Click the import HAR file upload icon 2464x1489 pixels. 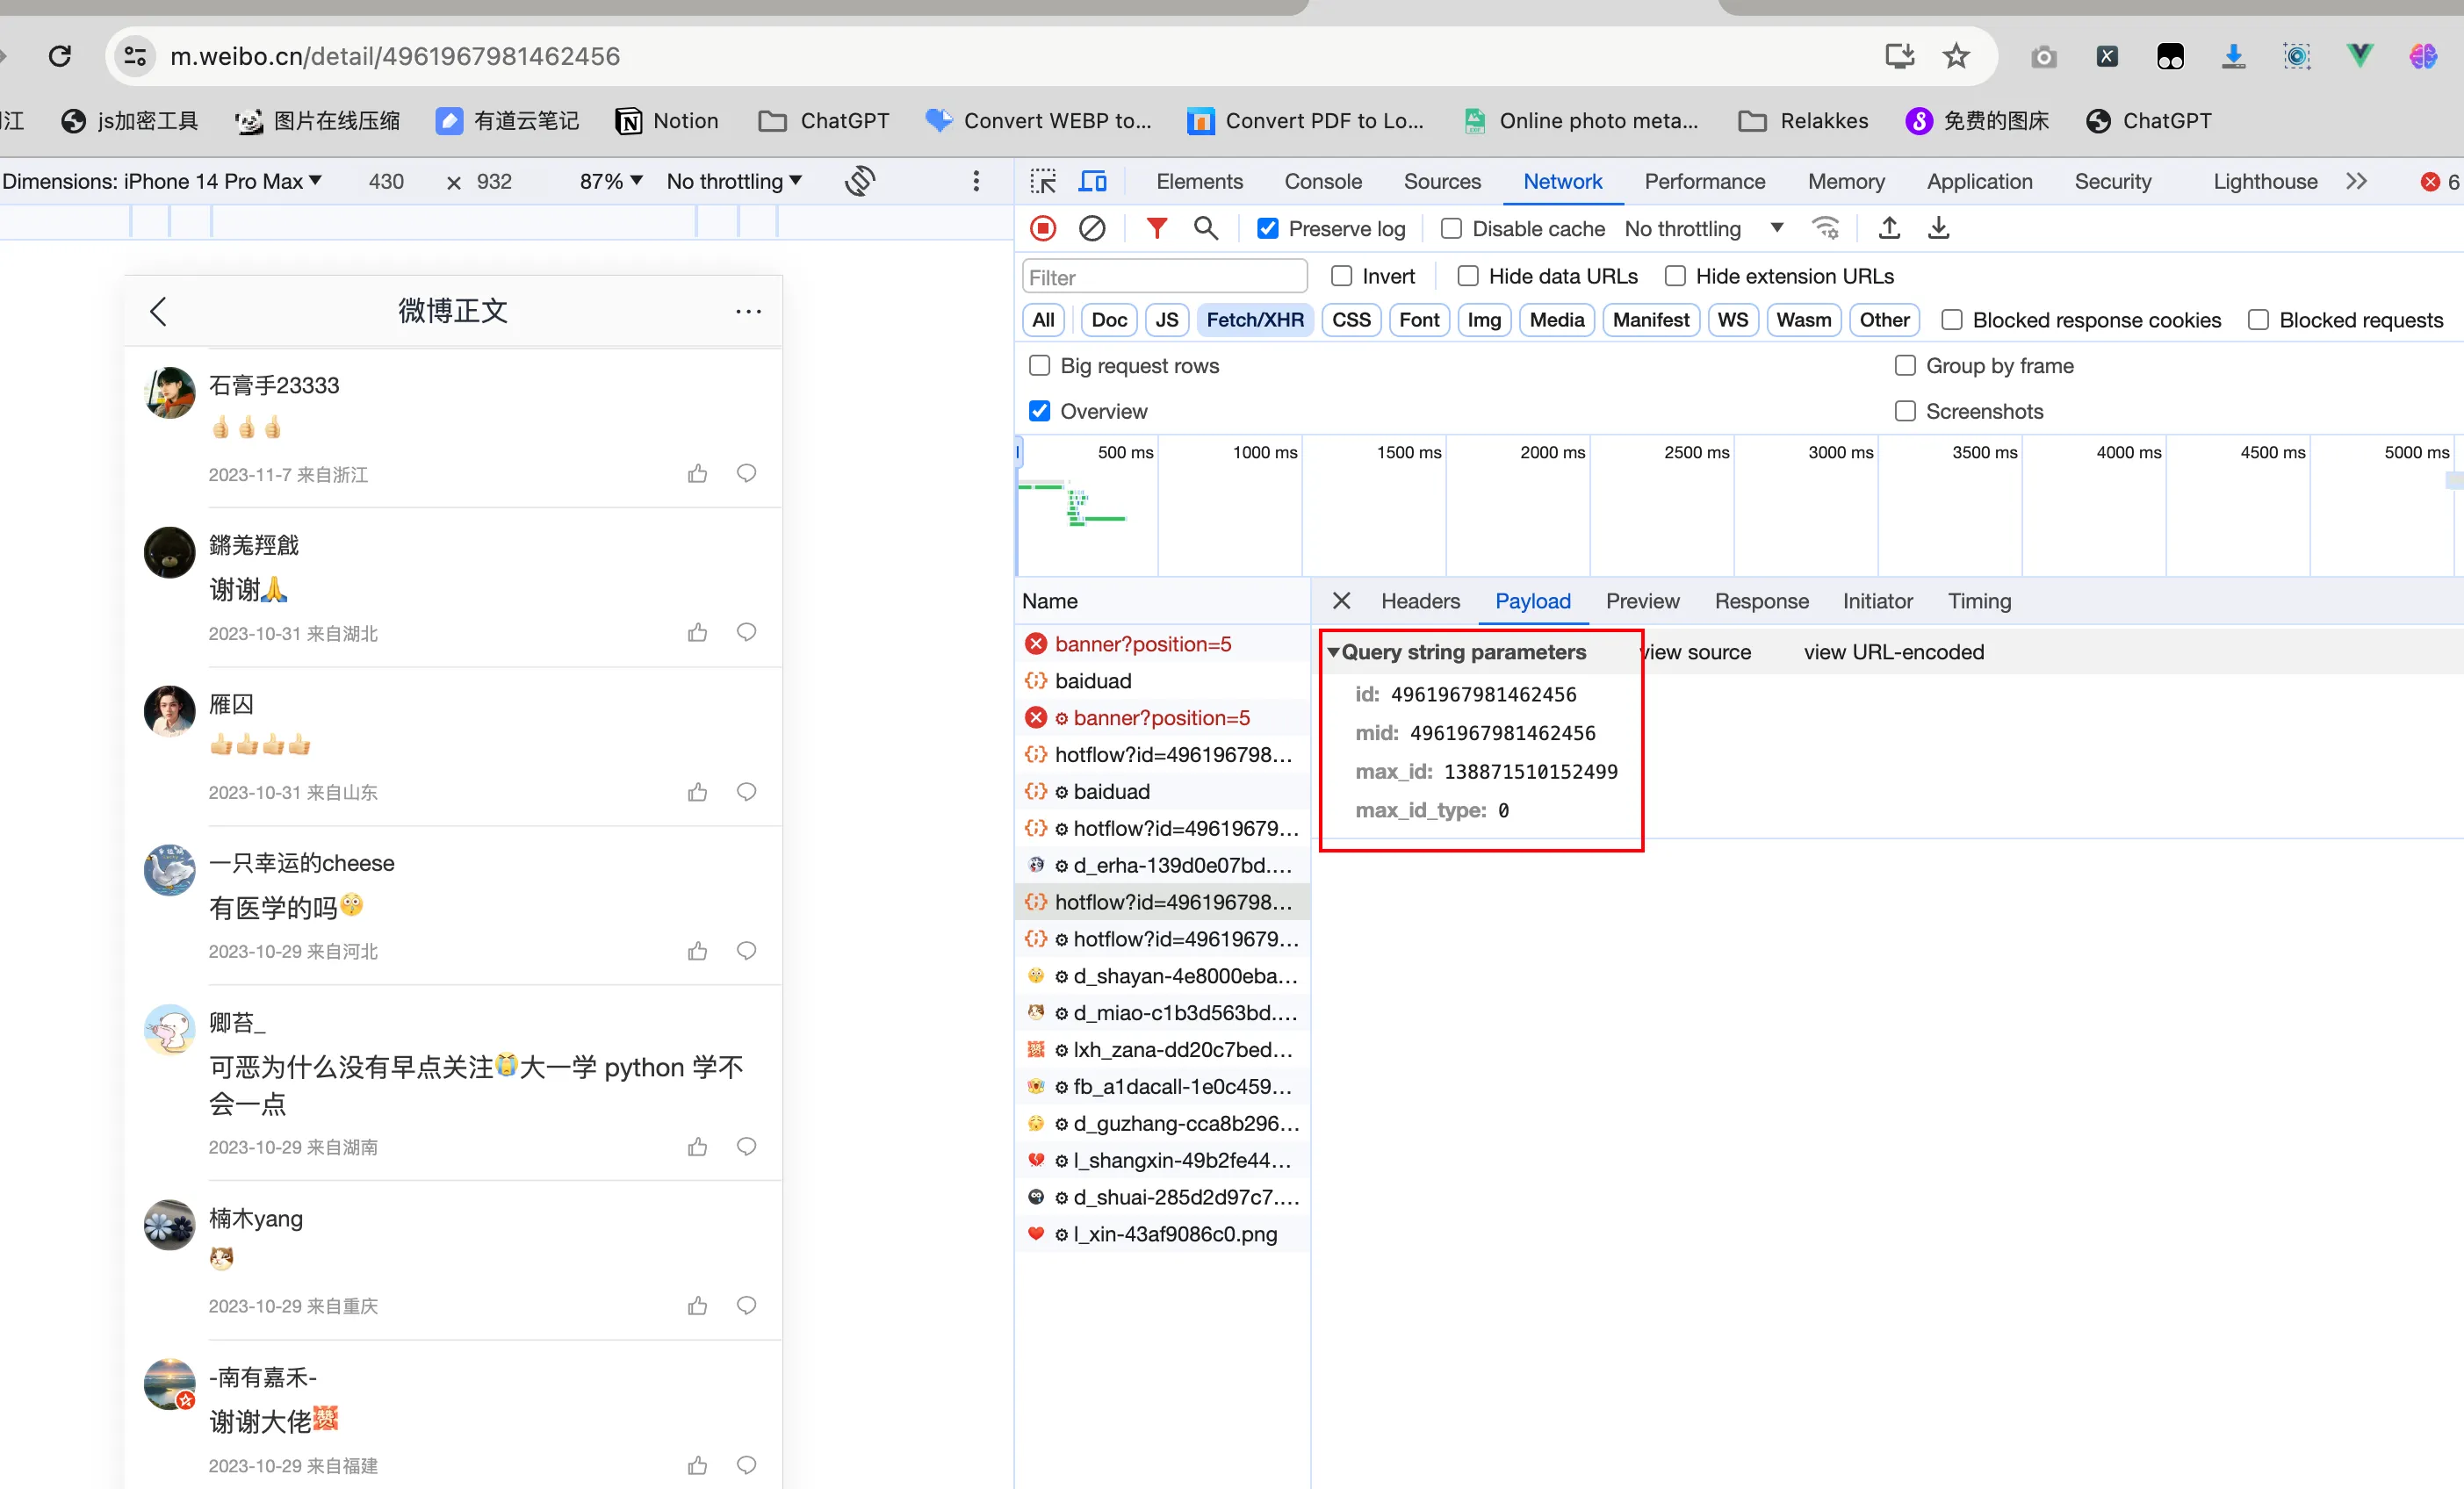[1889, 229]
